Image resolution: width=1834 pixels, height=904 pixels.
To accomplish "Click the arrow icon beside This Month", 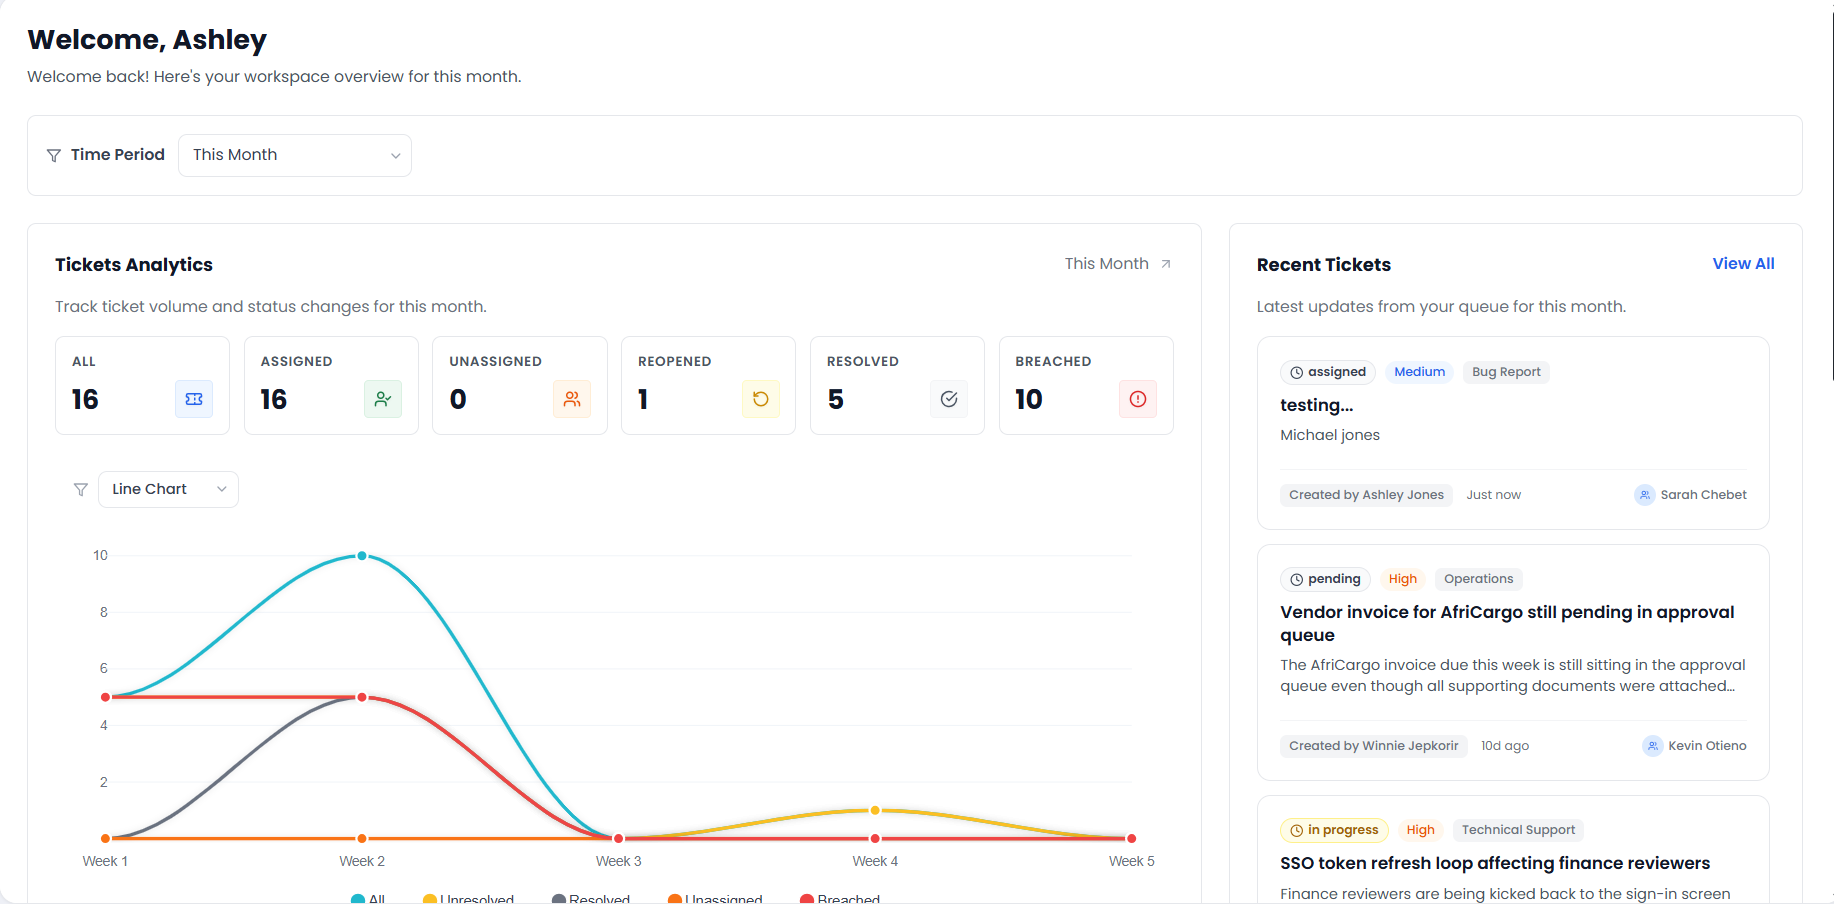I will (x=1166, y=264).
